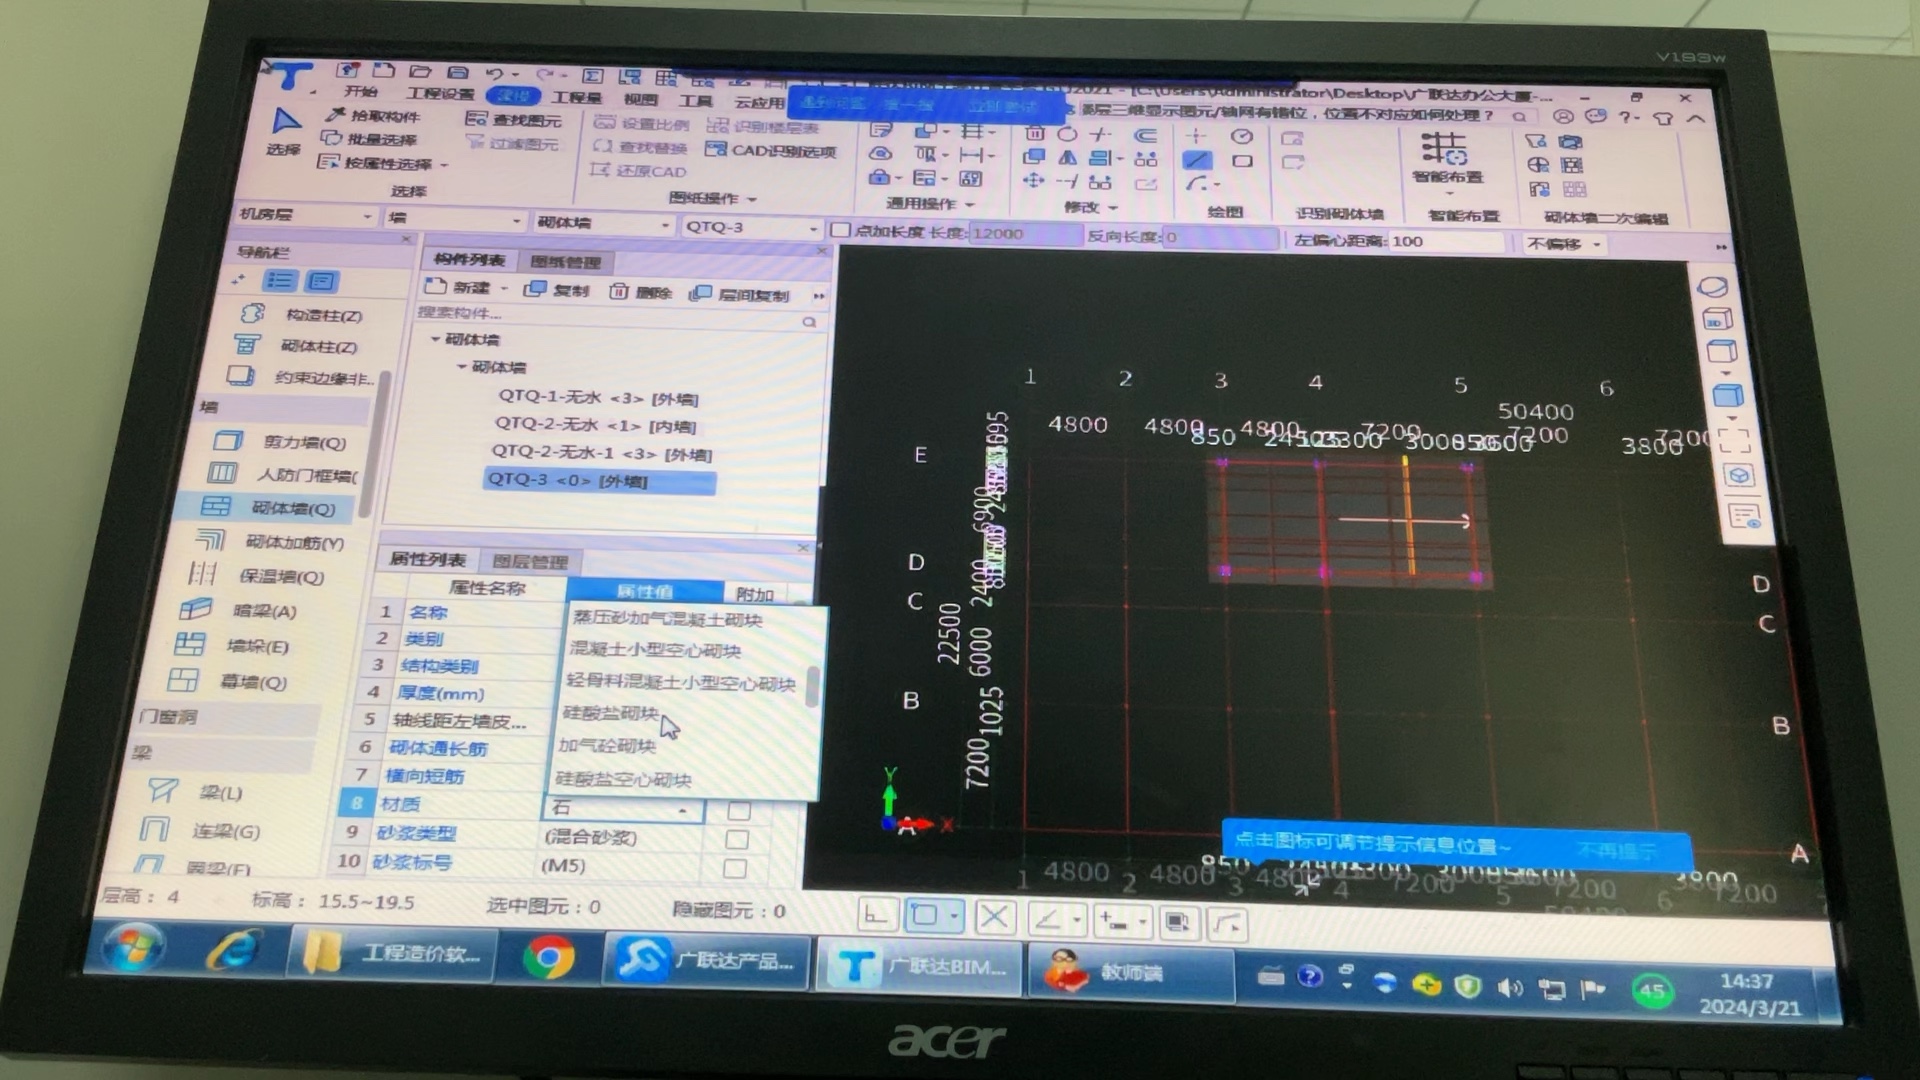Click the volume icon in system tray
Viewport: 1920px width, 1080px height.
click(1508, 989)
